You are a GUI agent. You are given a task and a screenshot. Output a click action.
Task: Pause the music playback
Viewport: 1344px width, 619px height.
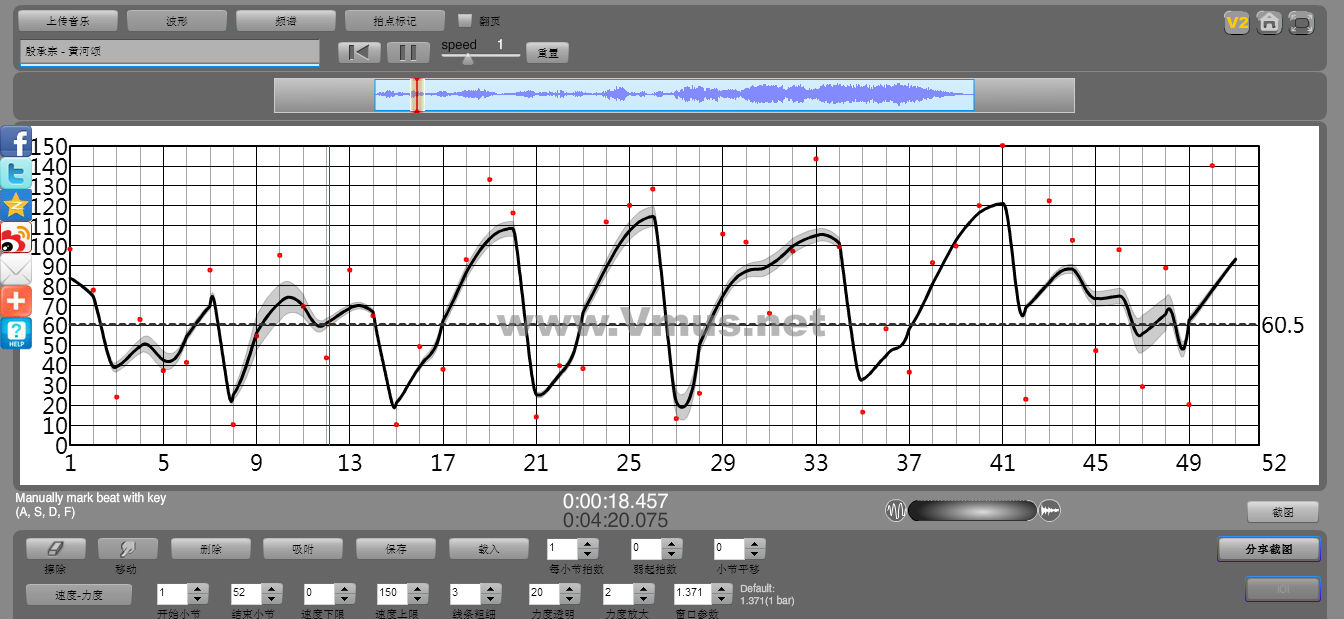[408, 52]
